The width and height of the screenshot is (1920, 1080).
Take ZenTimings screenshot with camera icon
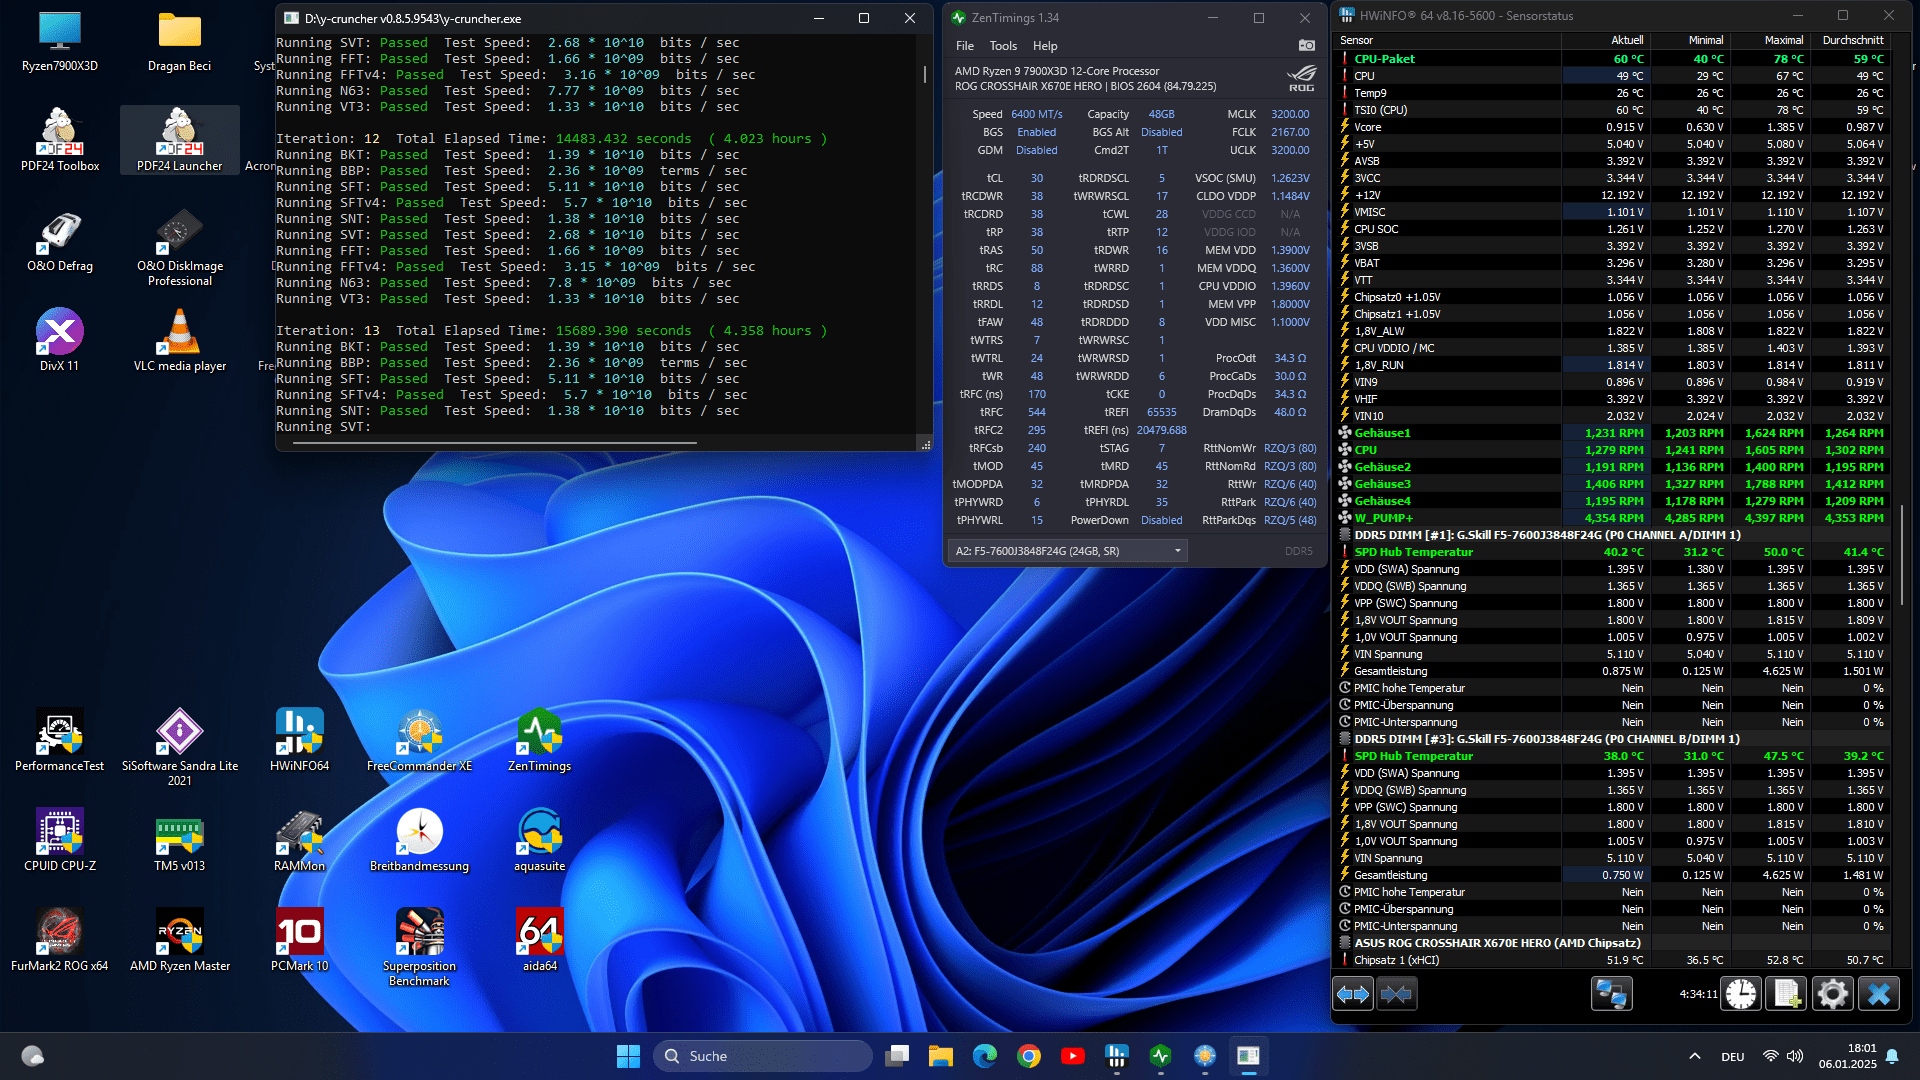[1306, 45]
